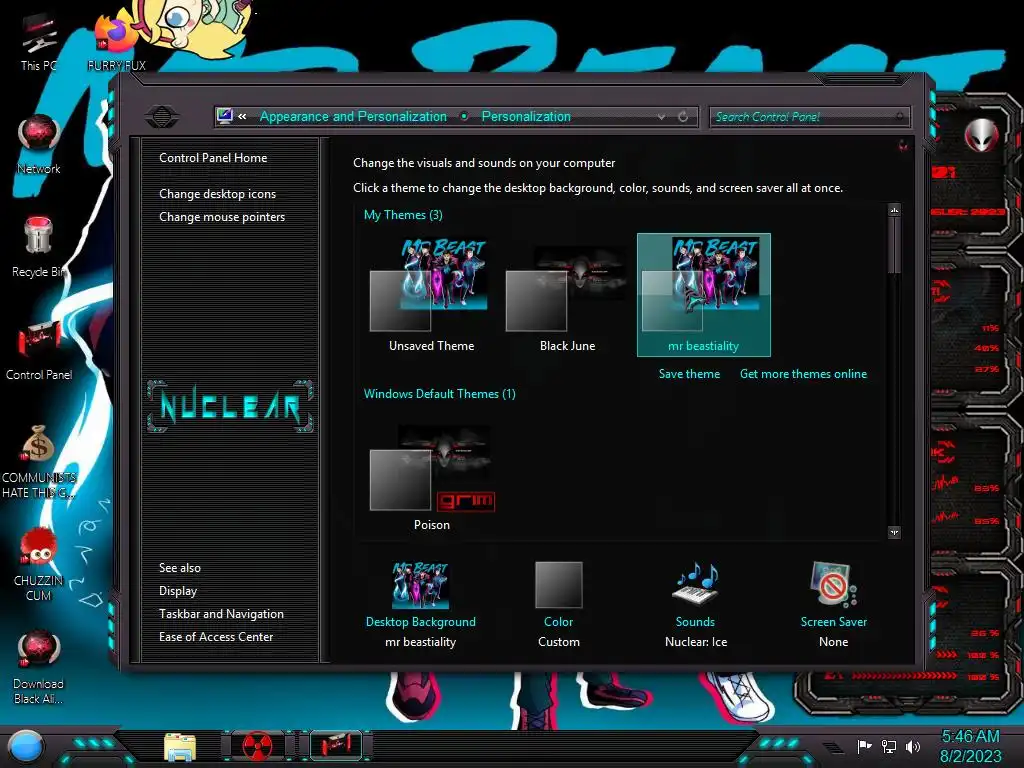Select the Poison default theme
Image resolution: width=1024 pixels, height=768 pixels.
pyautogui.click(x=432, y=477)
